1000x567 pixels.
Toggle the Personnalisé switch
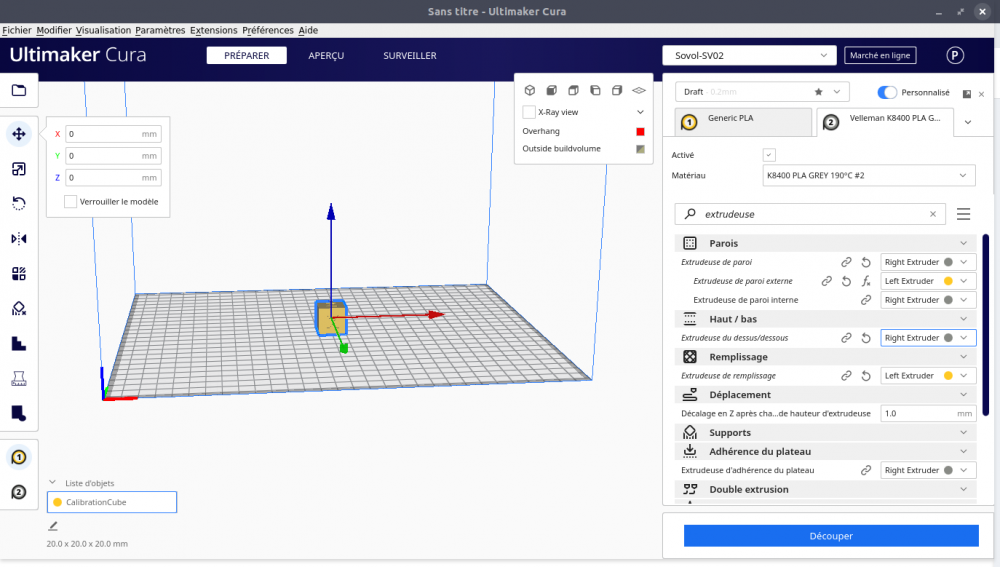886,92
